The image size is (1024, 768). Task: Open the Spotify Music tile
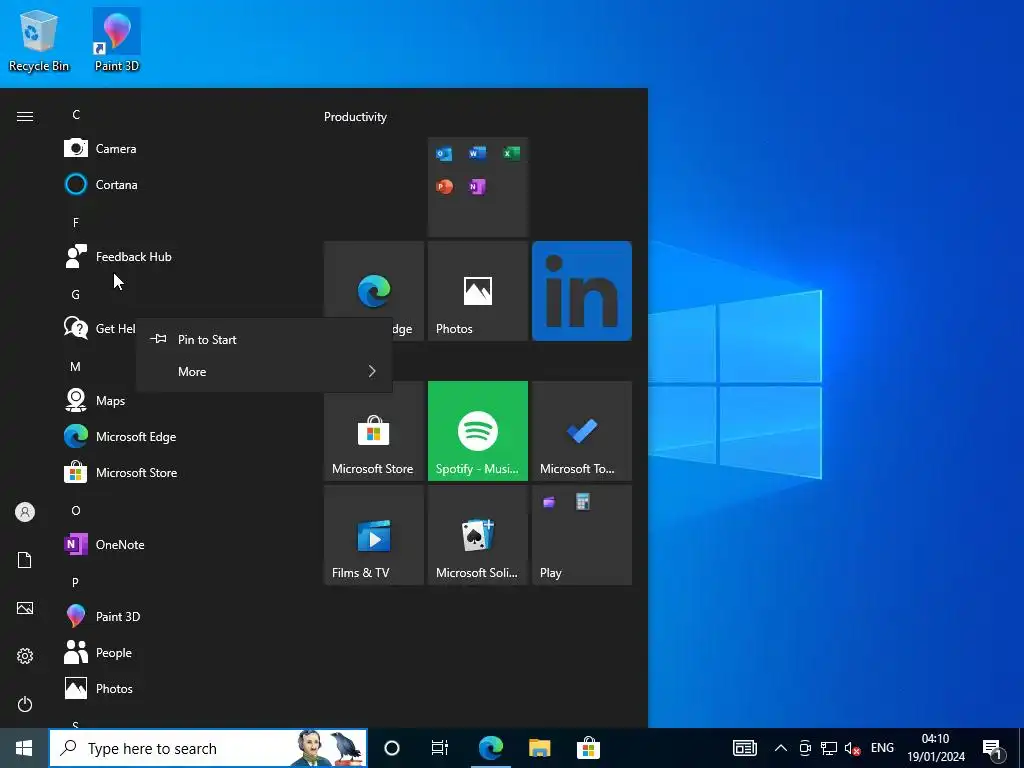pos(477,431)
